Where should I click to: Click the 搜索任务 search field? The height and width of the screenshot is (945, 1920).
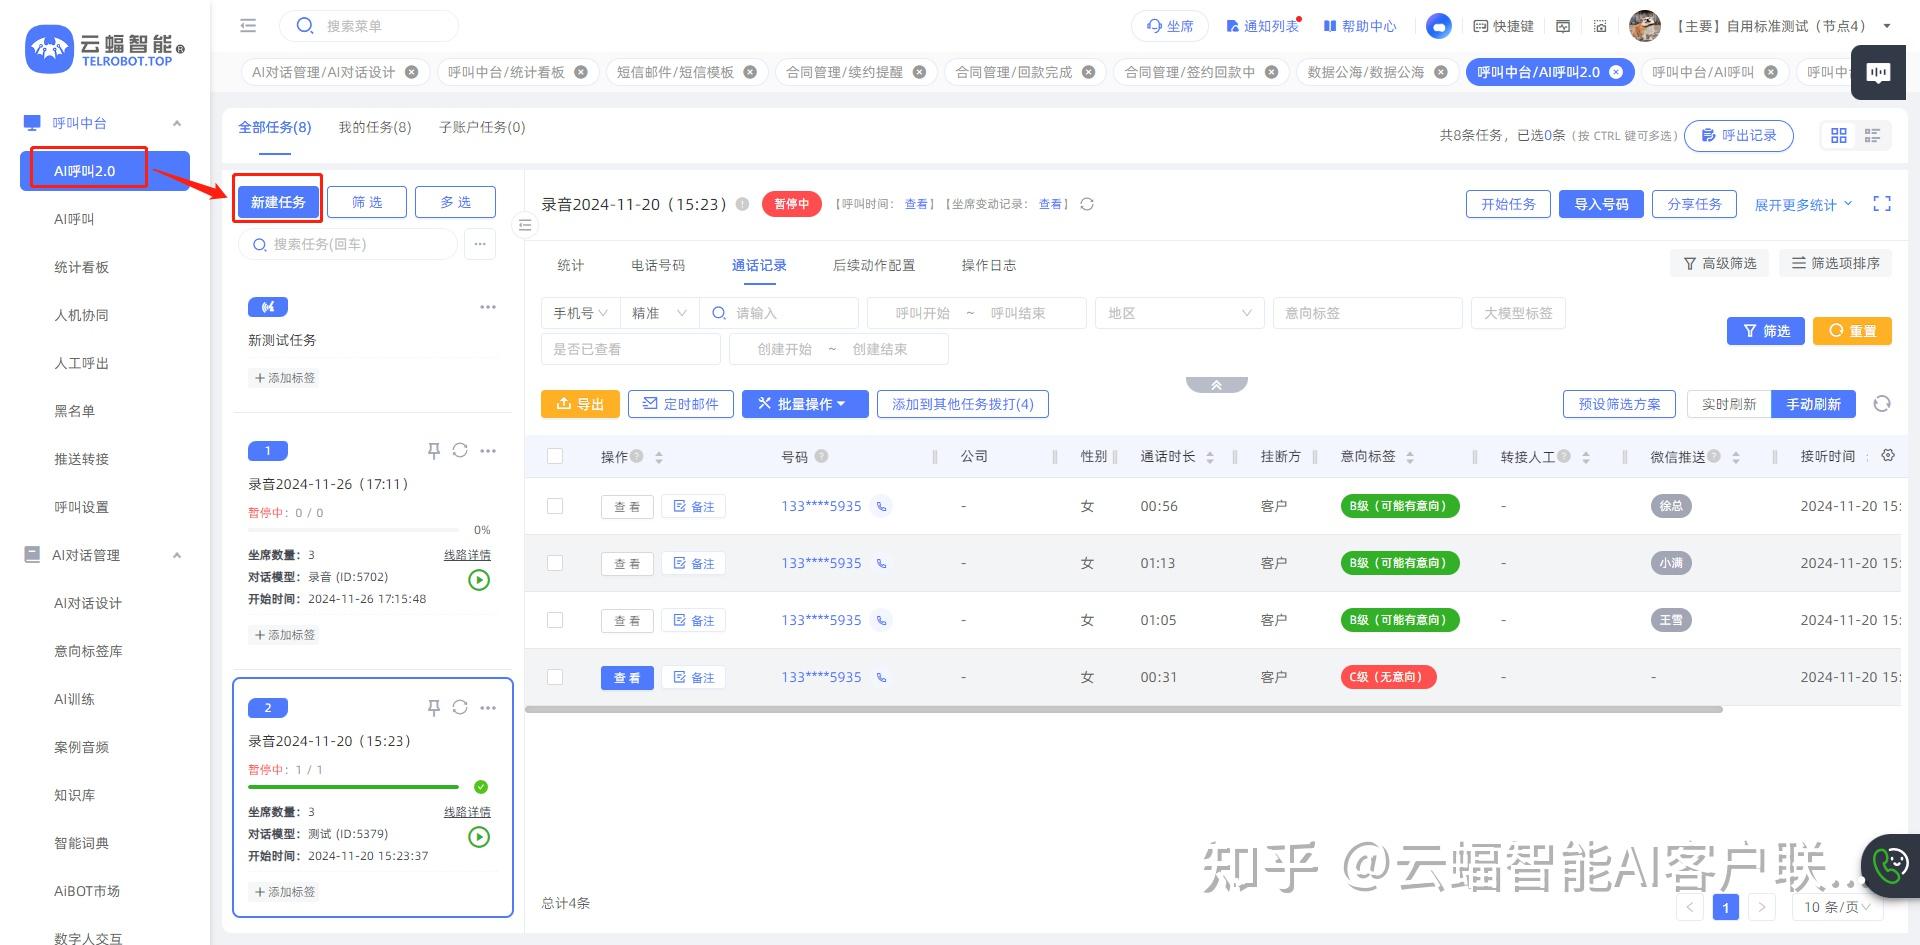pyautogui.click(x=348, y=244)
